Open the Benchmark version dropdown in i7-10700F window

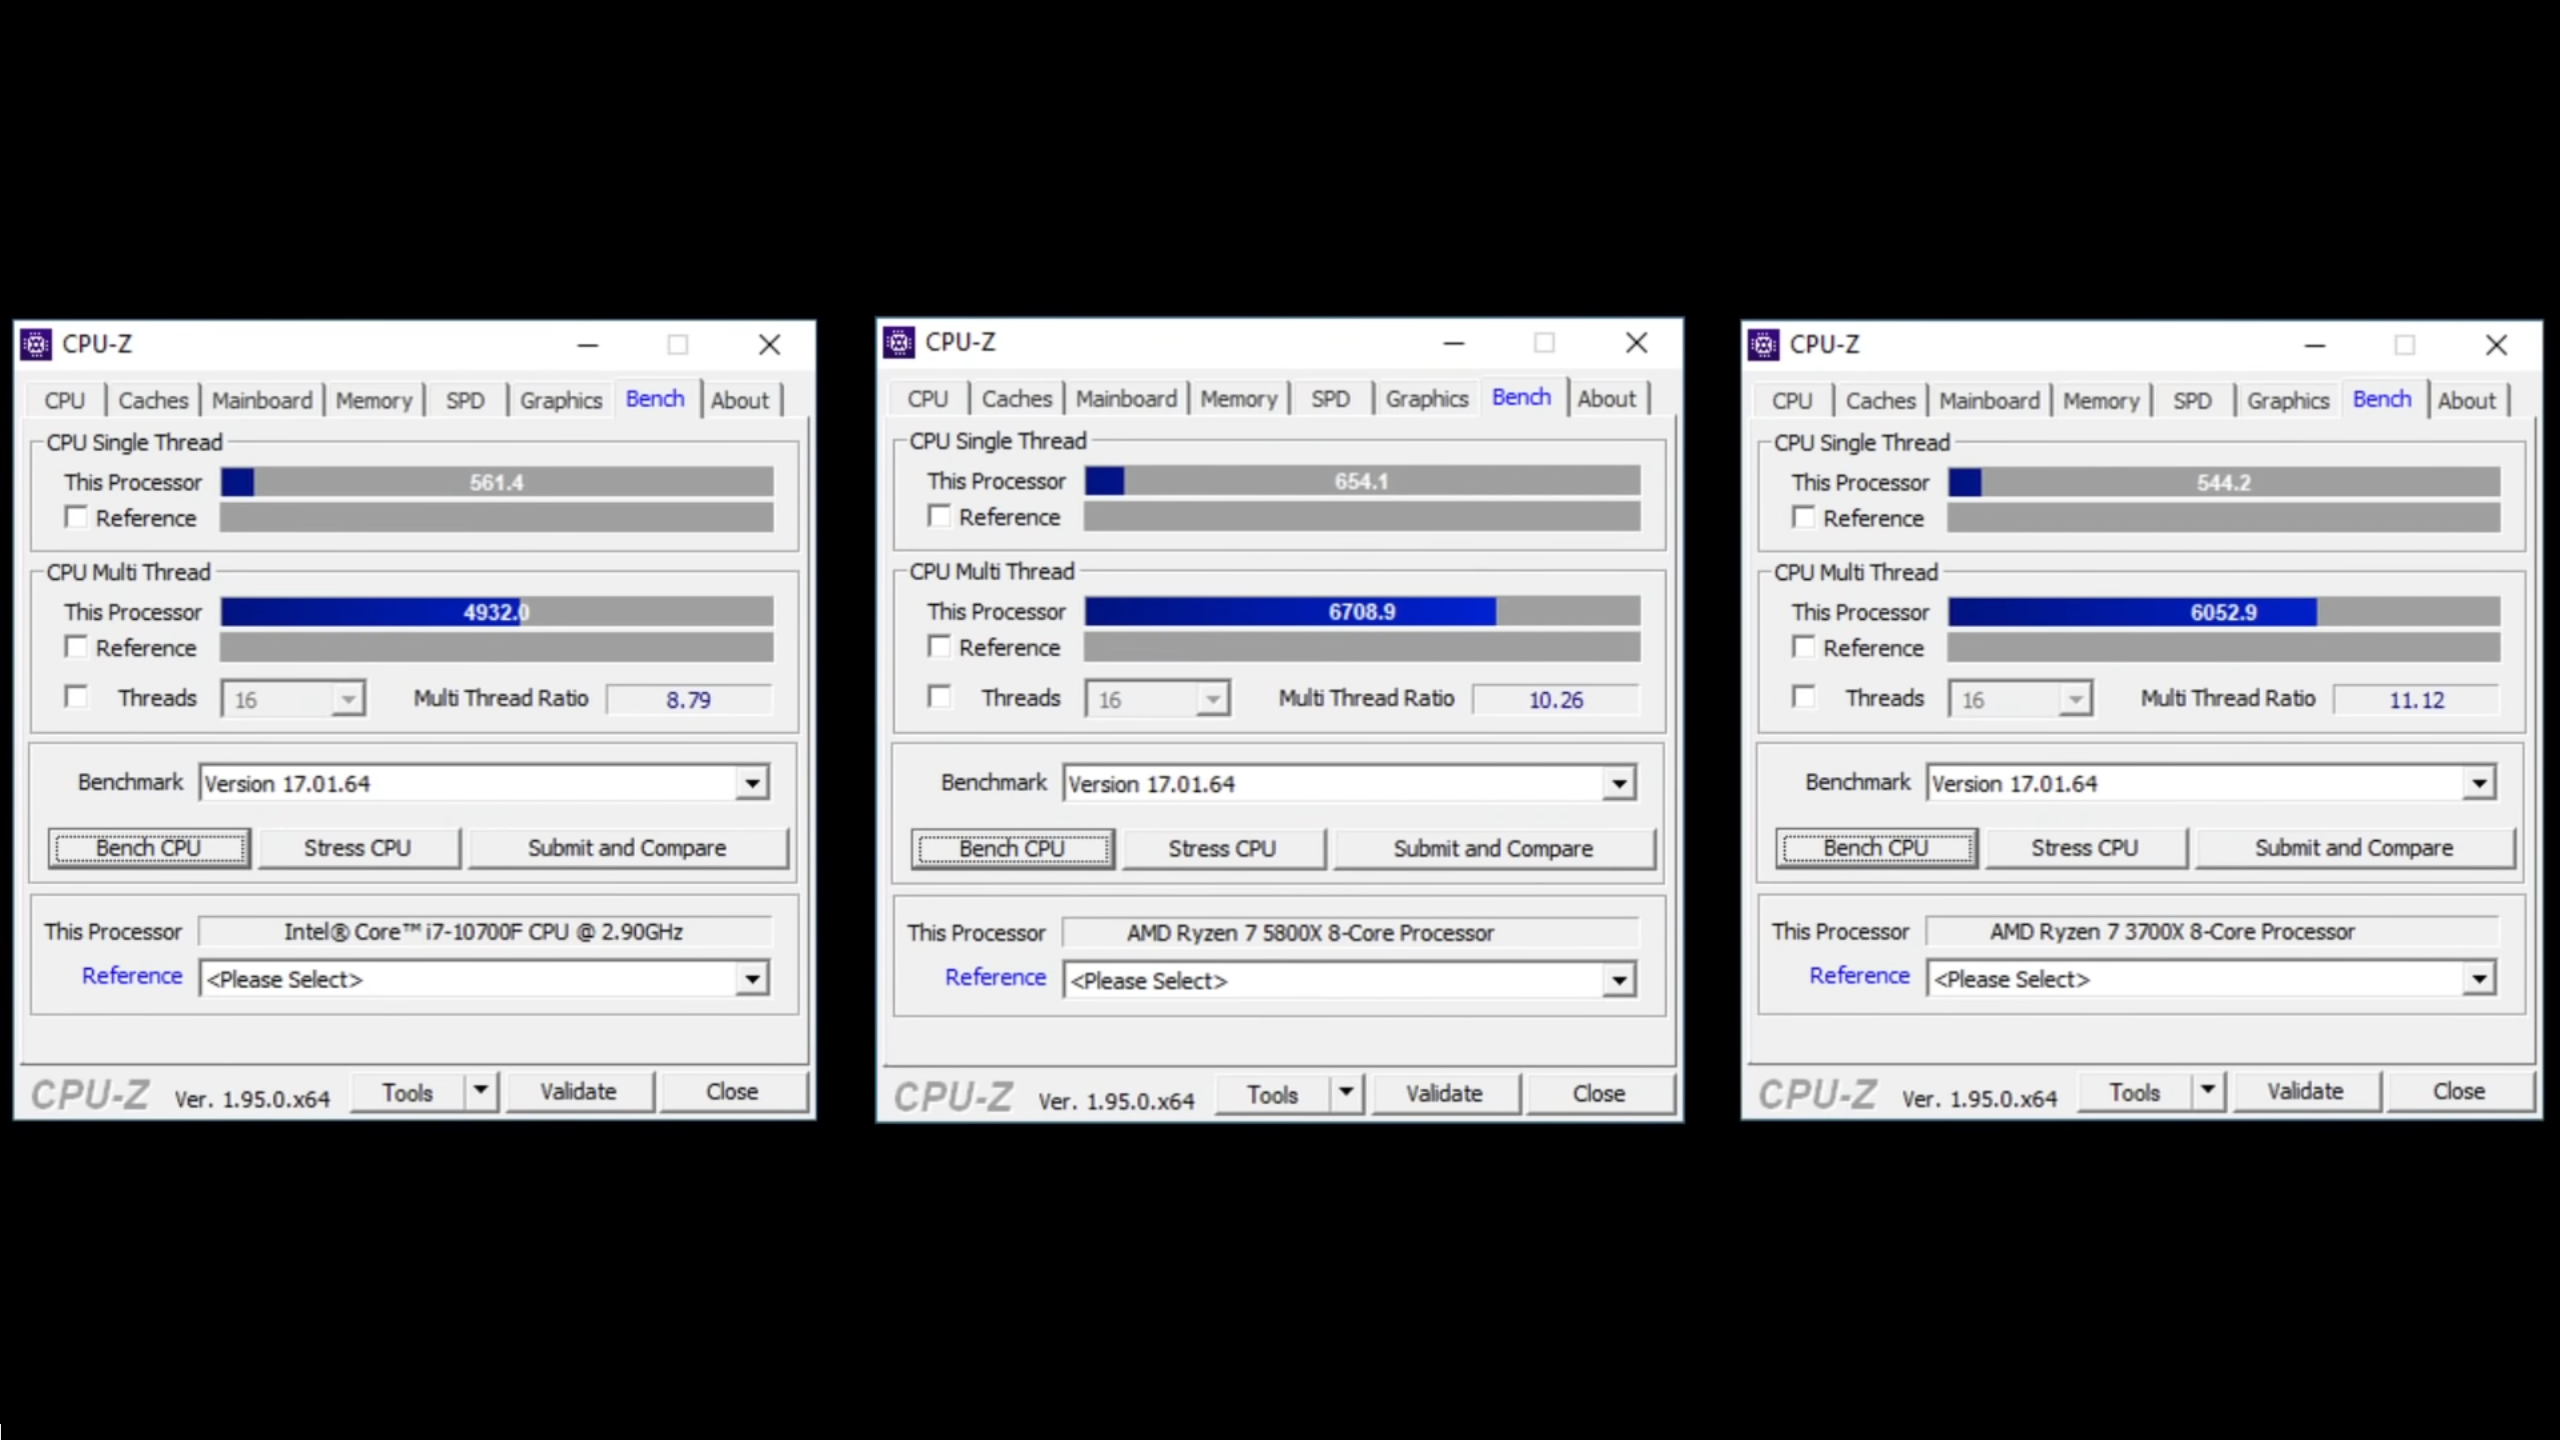(x=752, y=783)
